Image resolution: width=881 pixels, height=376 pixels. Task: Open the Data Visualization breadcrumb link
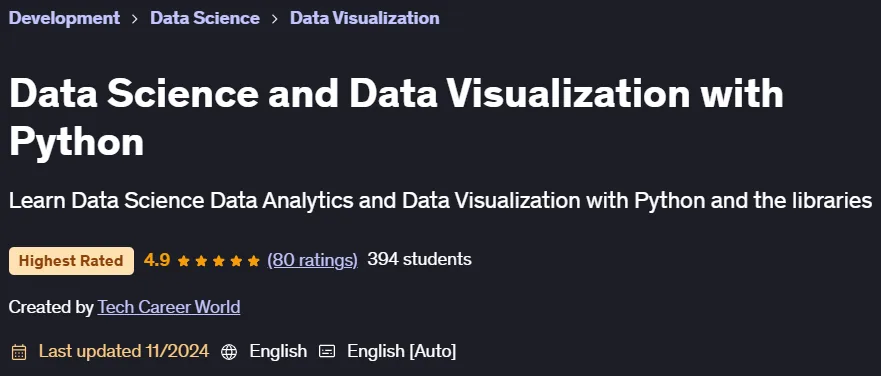(x=365, y=18)
